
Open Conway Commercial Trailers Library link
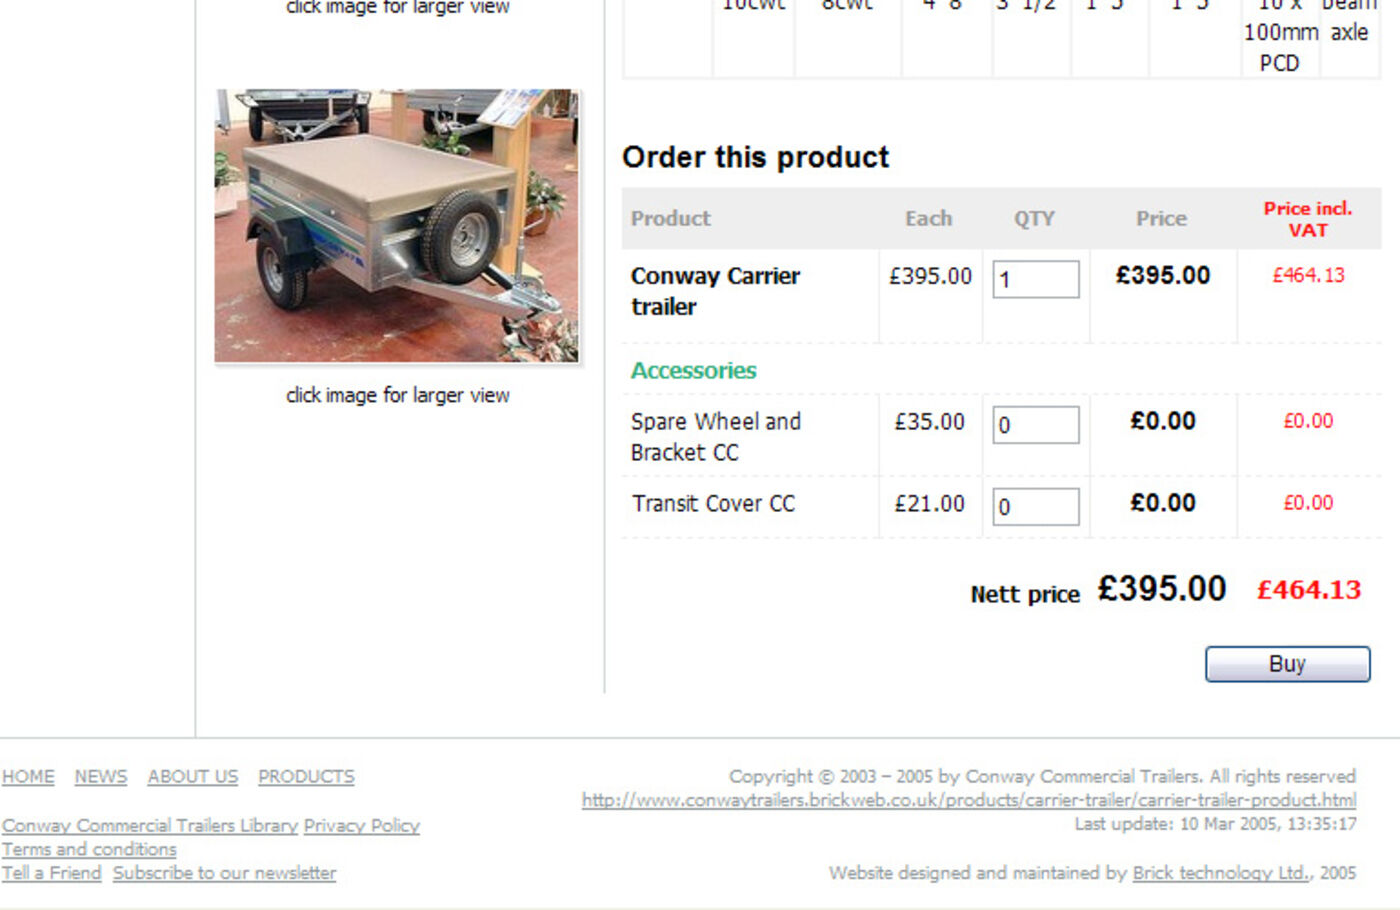(x=150, y=825)
